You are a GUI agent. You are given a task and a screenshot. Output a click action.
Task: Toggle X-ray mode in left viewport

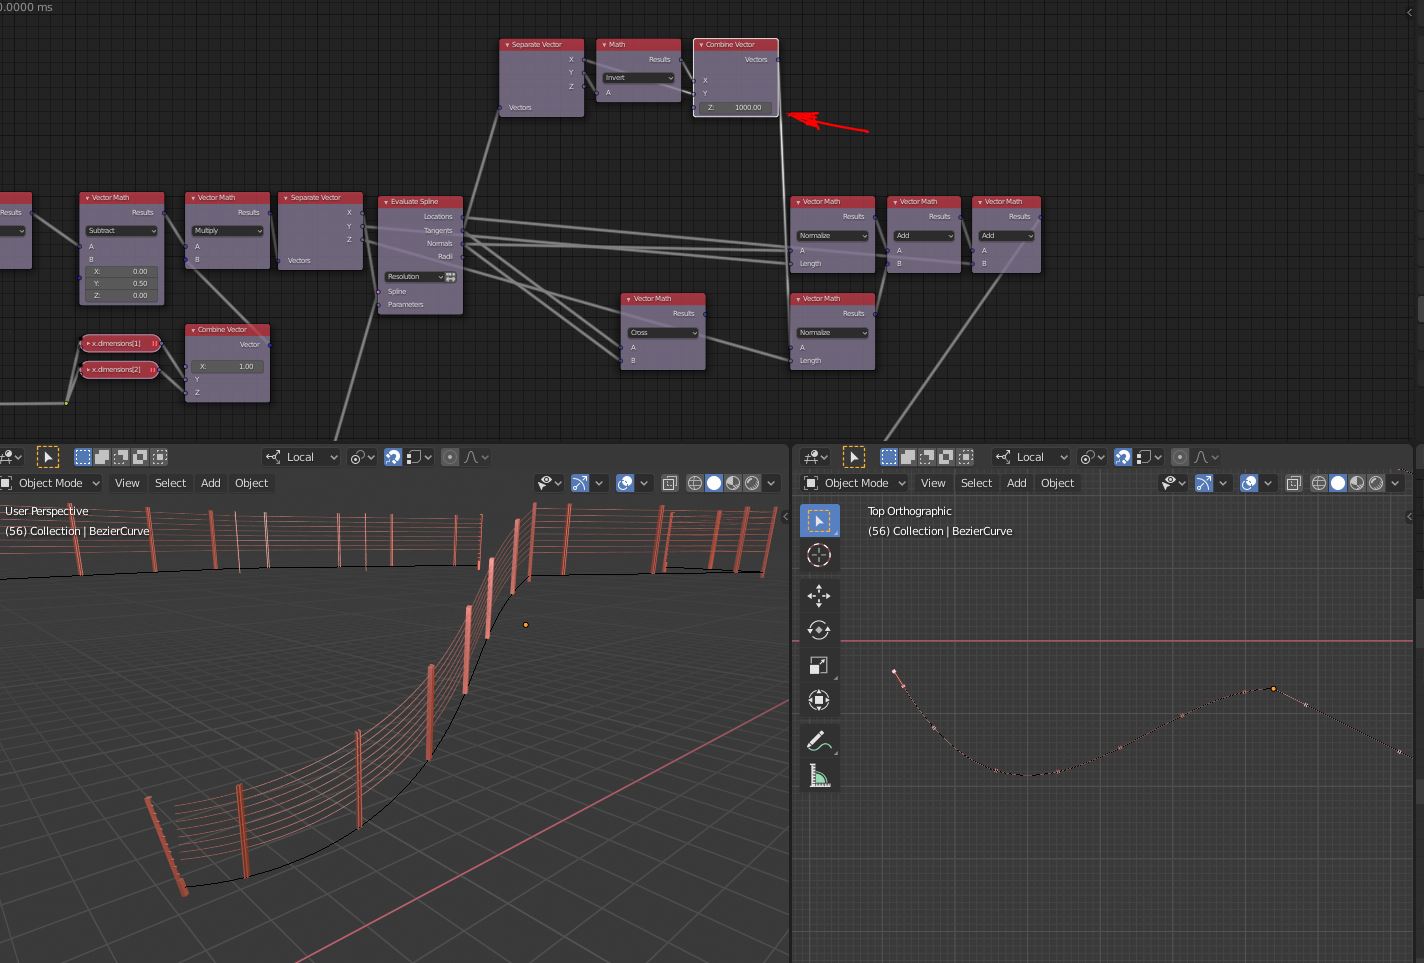point(670,483)
